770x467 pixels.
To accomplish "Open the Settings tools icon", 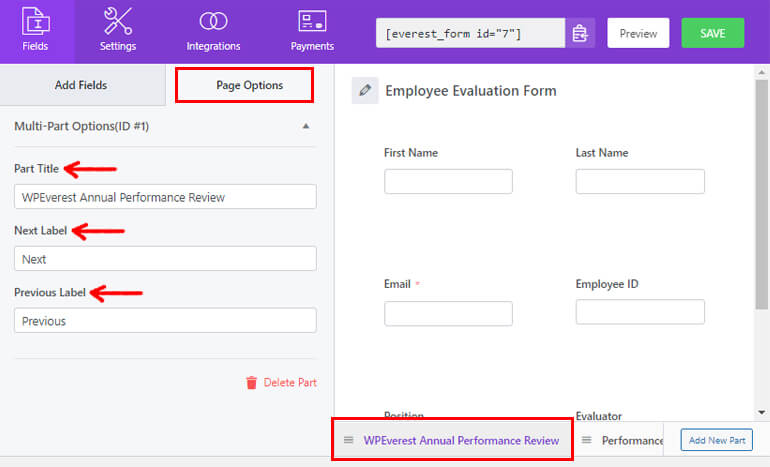I will tap(118, 22).
